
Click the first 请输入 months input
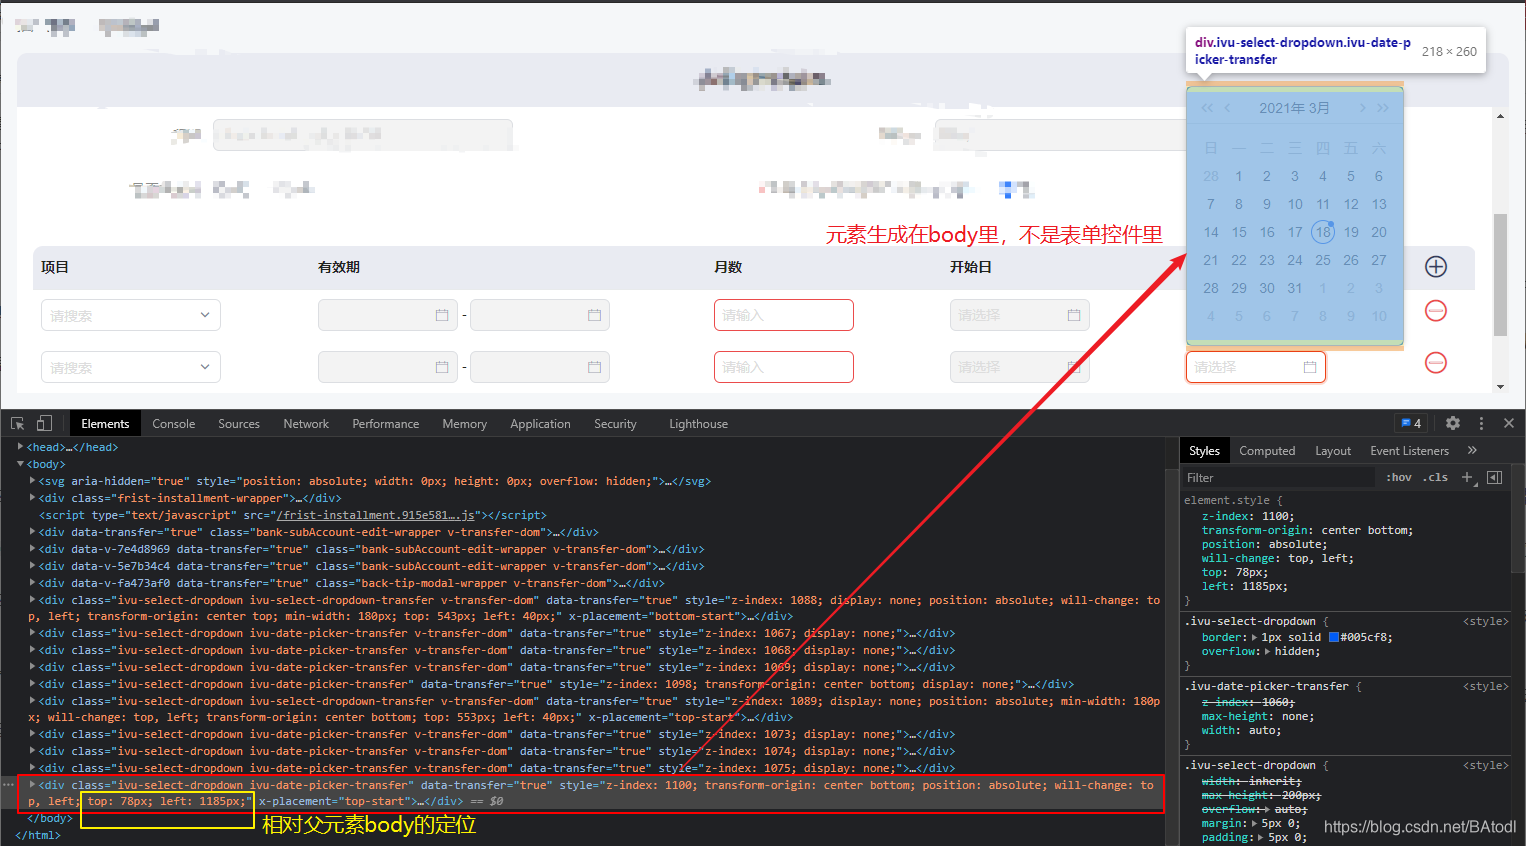coord(784,315)
